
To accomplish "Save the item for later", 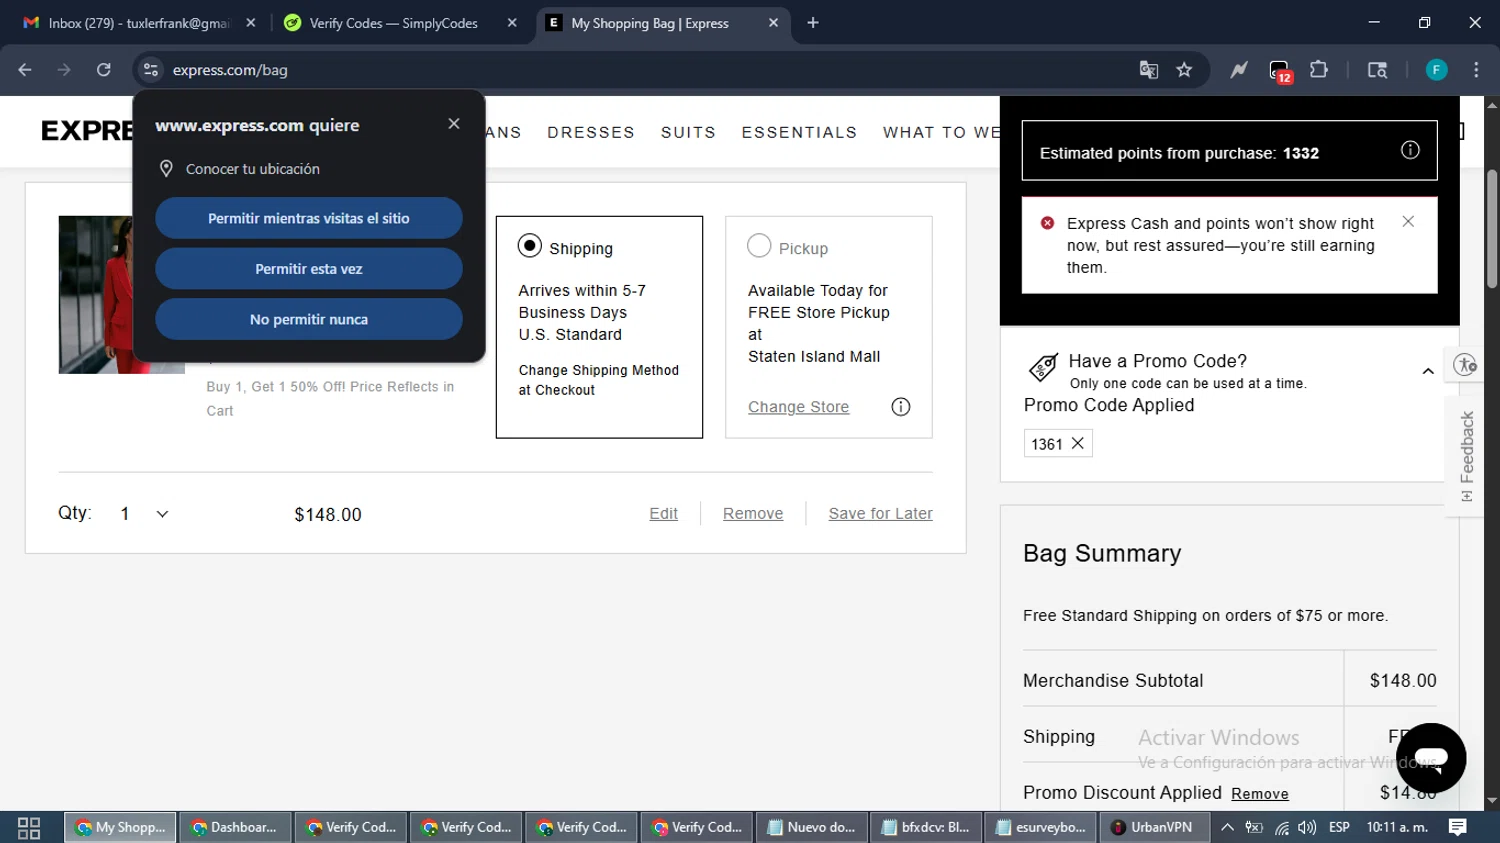I will coord(880,514).
